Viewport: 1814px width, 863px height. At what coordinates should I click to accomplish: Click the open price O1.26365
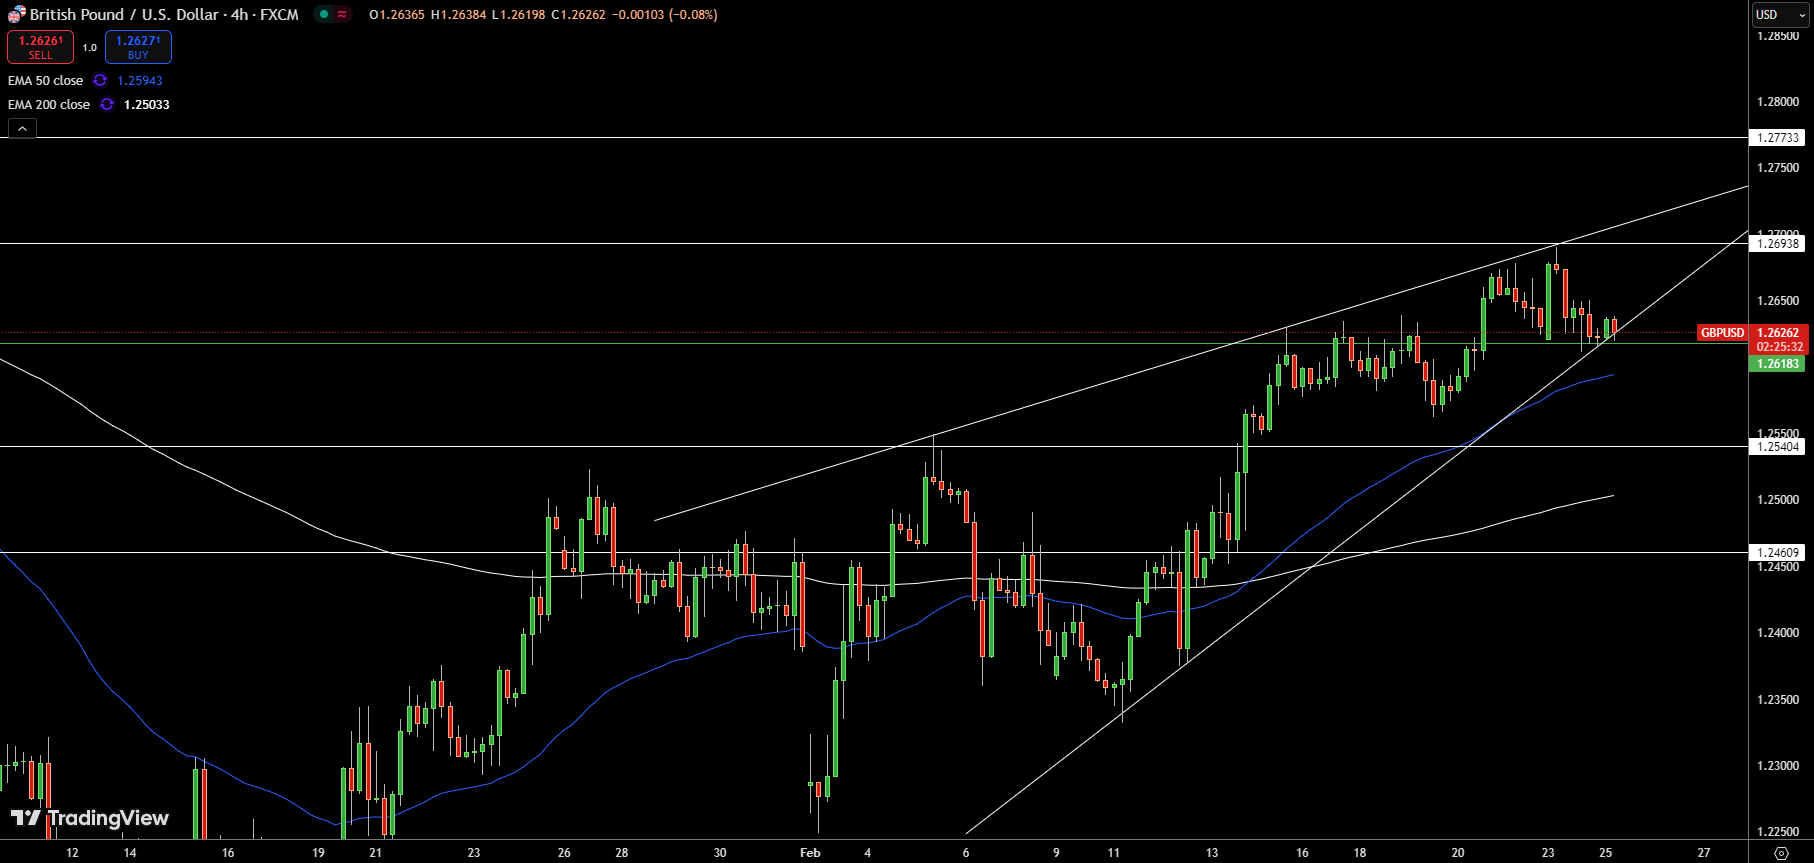coord(397,14)
